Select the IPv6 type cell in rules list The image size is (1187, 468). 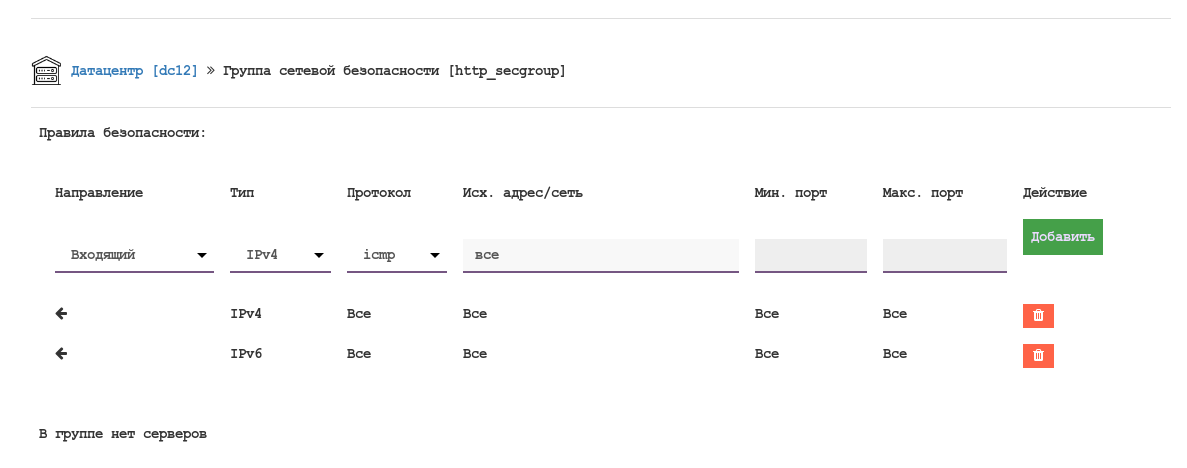[x=246, y=354]
